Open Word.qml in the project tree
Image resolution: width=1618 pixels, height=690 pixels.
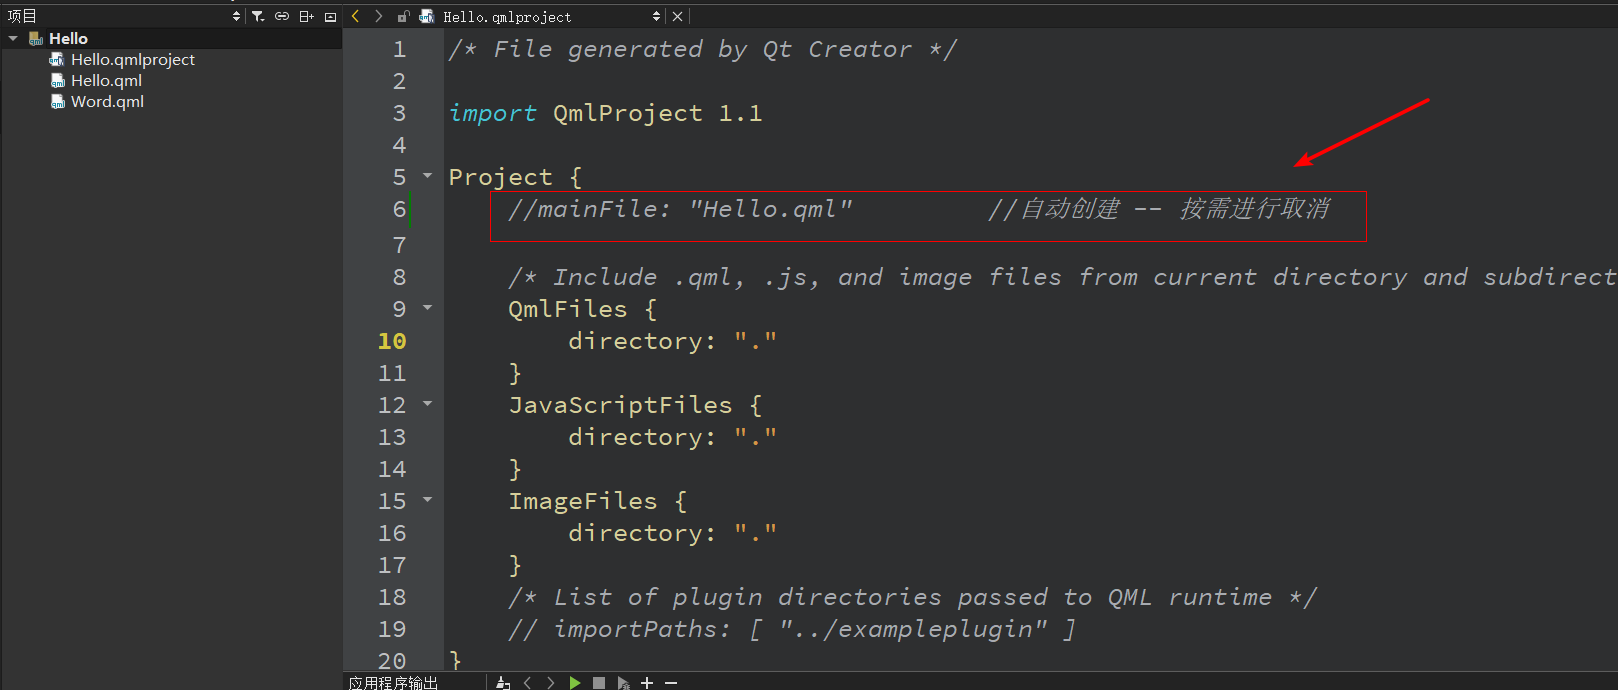pos(107,101)
